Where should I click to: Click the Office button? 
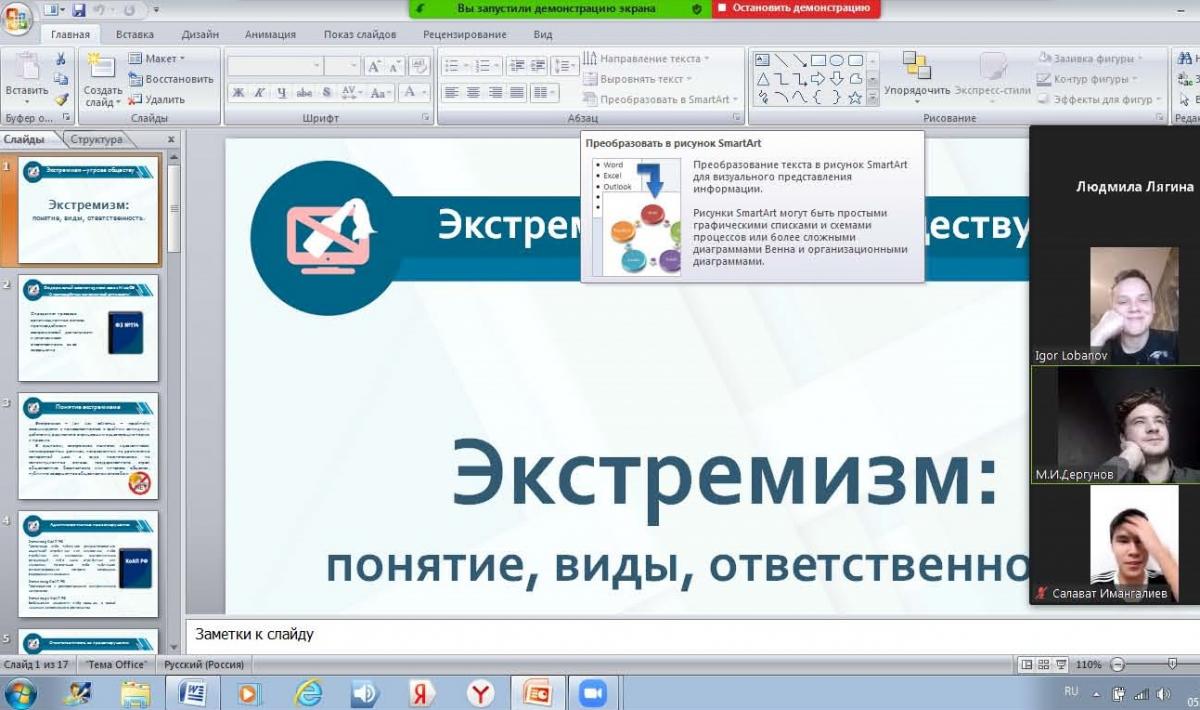tap(17, 17)
